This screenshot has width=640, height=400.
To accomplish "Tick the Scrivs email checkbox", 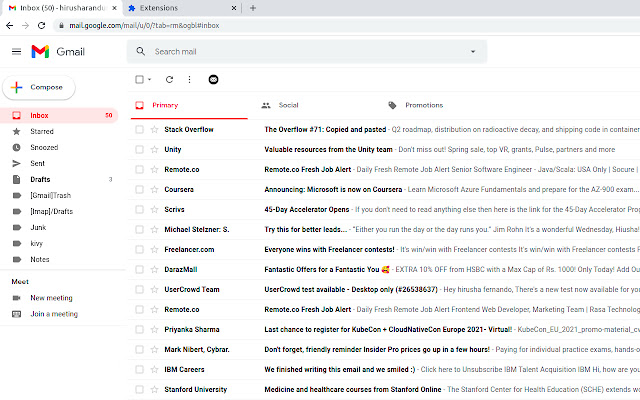I will click(139, 209).
